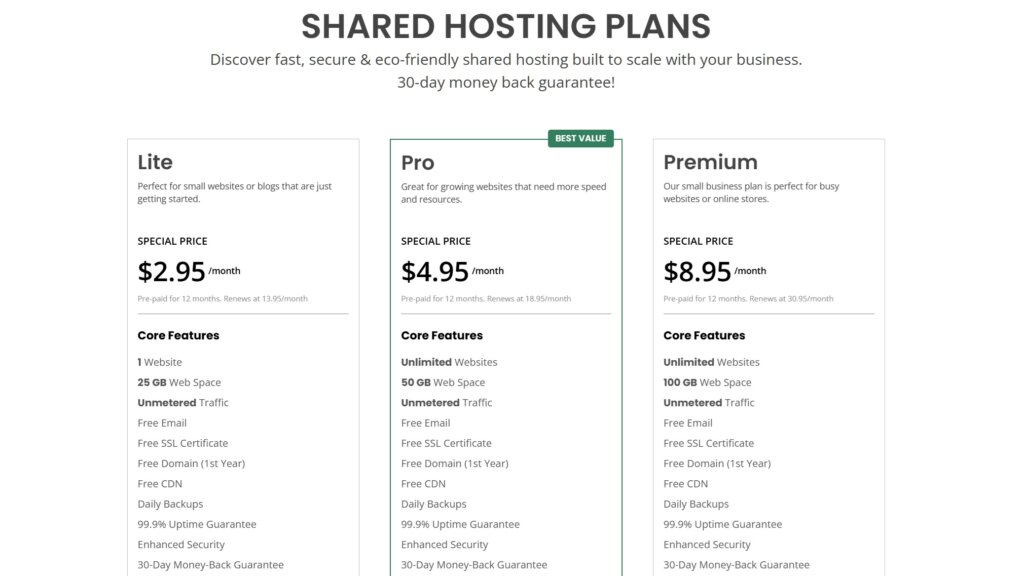1024x576 pixels.
Task: Click Premium plan's Core Features heading
Action: (704, 335)
